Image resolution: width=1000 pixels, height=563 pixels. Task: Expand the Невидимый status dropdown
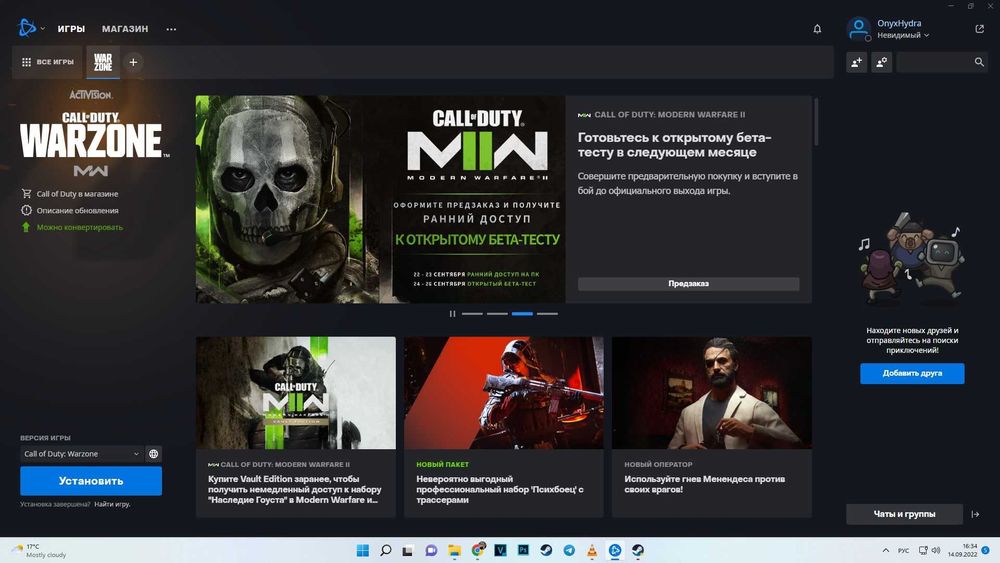[x=903, y=36]
